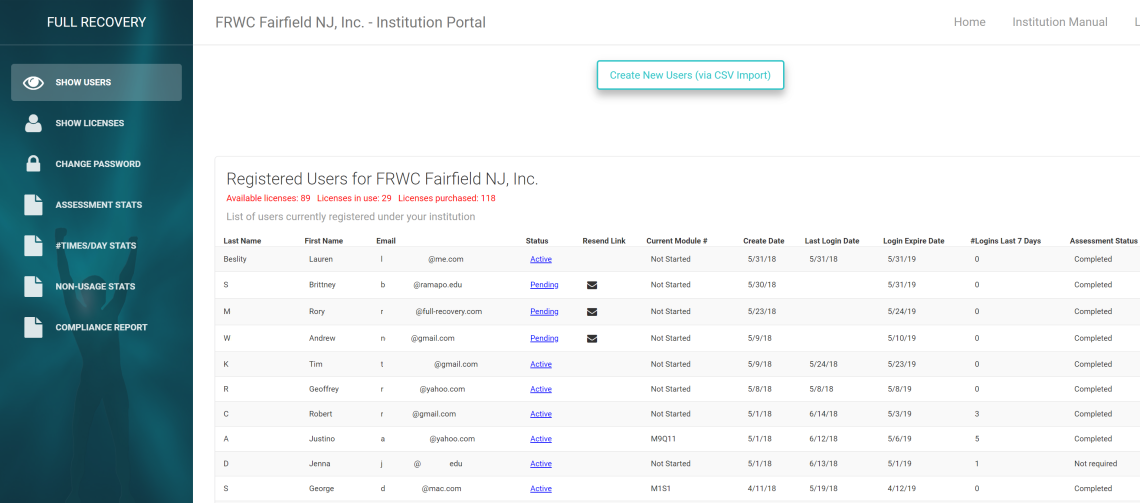Click Active status for George
1140x503 pixels.
point(541,488)
